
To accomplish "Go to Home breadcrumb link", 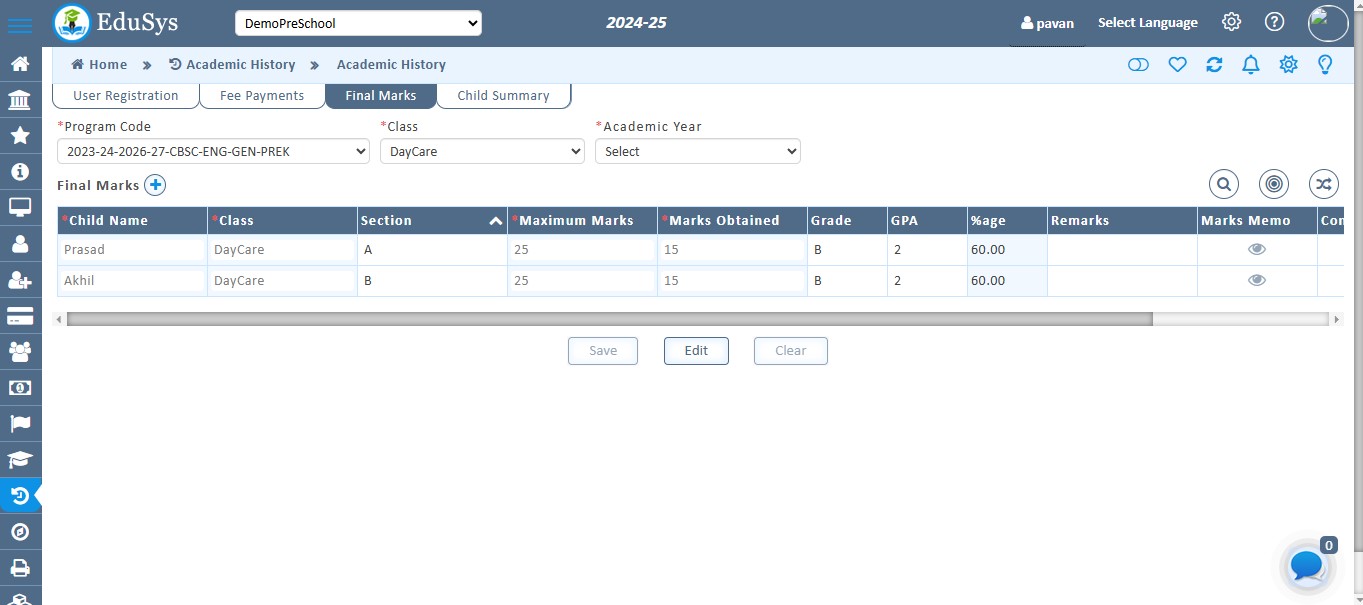I will 99,65.
